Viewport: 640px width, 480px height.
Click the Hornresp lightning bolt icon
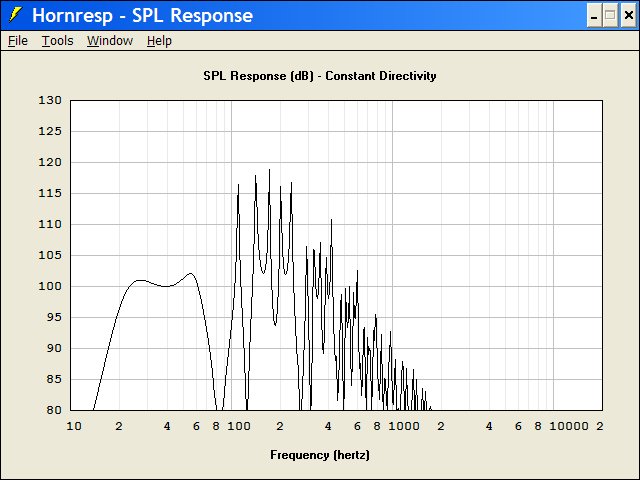point(15,15)
